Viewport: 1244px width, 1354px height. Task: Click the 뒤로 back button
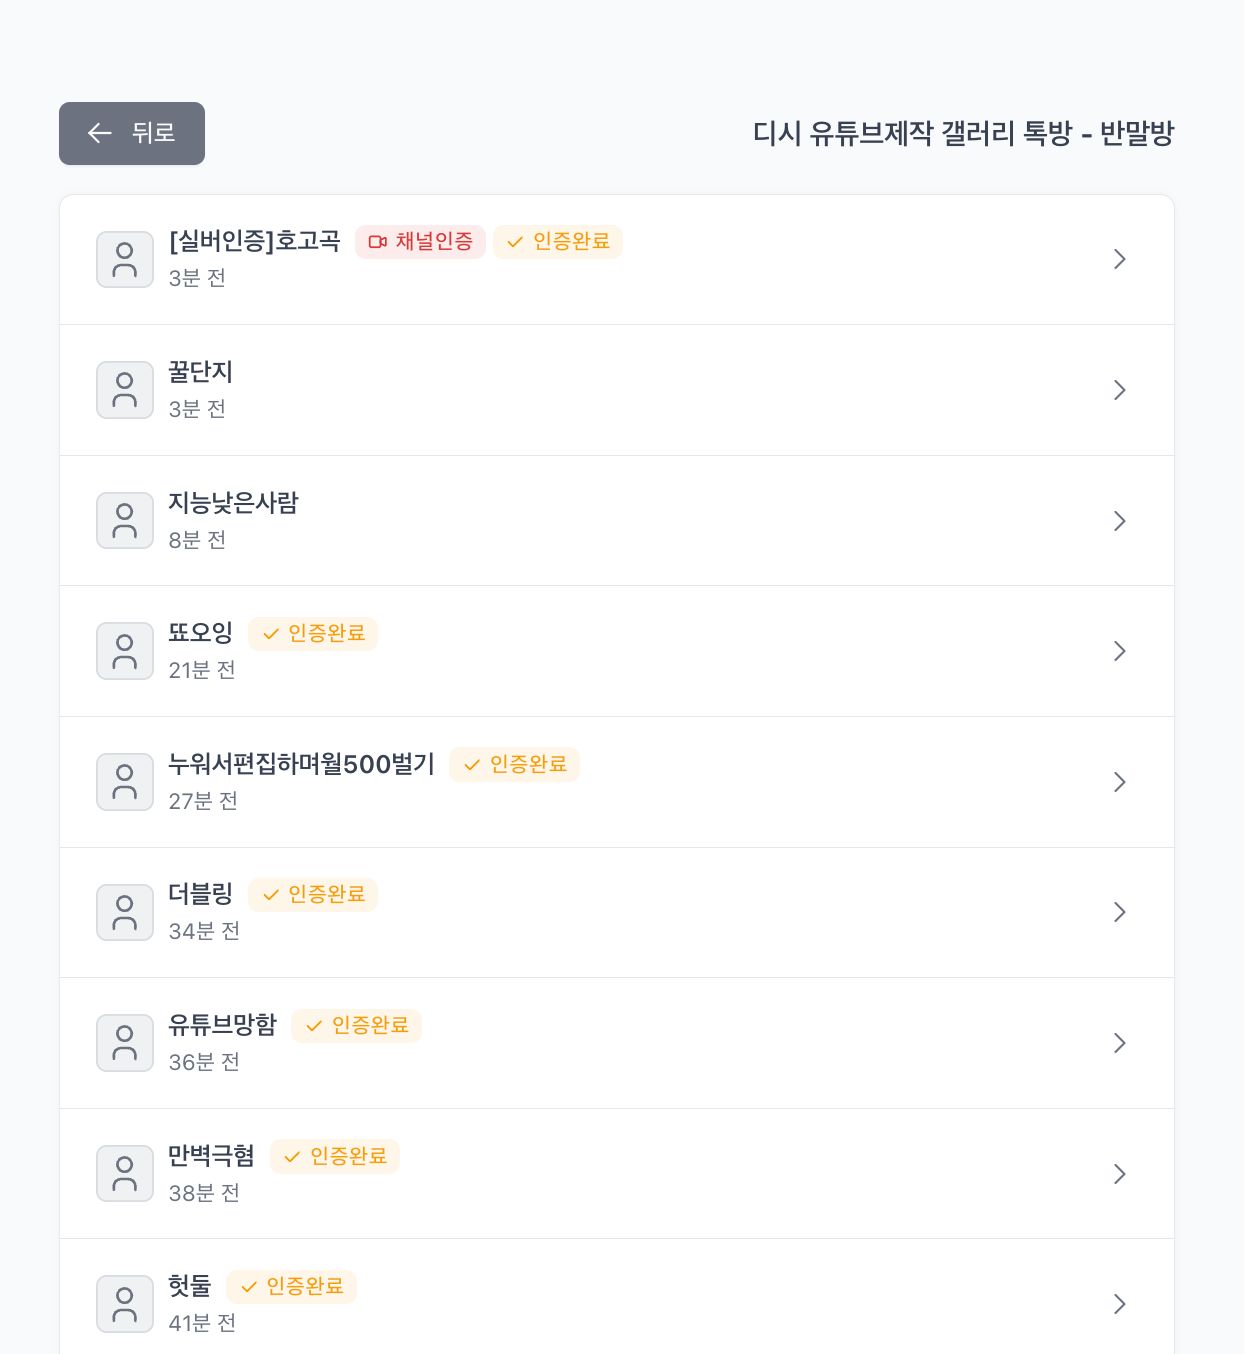[132, 133]
